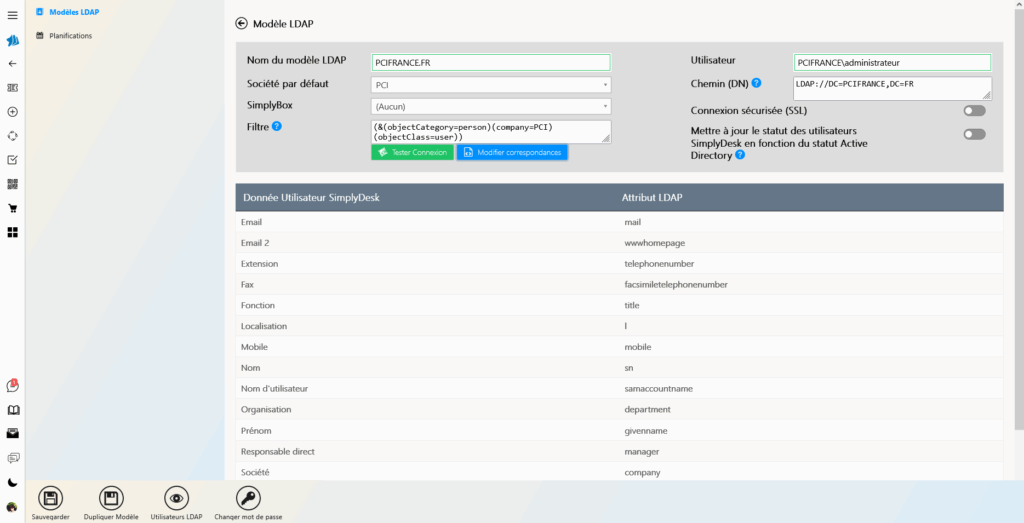The width and height of the screenshot is (1024, 523).
Task: Click the SimplyDesk logo icon
Action: [x=12, y=40]
